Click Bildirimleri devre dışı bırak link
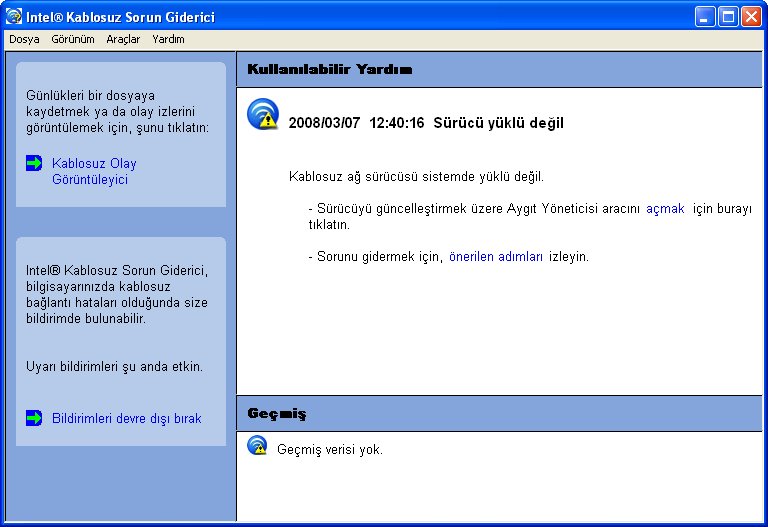This screenshot has height=527, width=768. (x=126, y=418)
